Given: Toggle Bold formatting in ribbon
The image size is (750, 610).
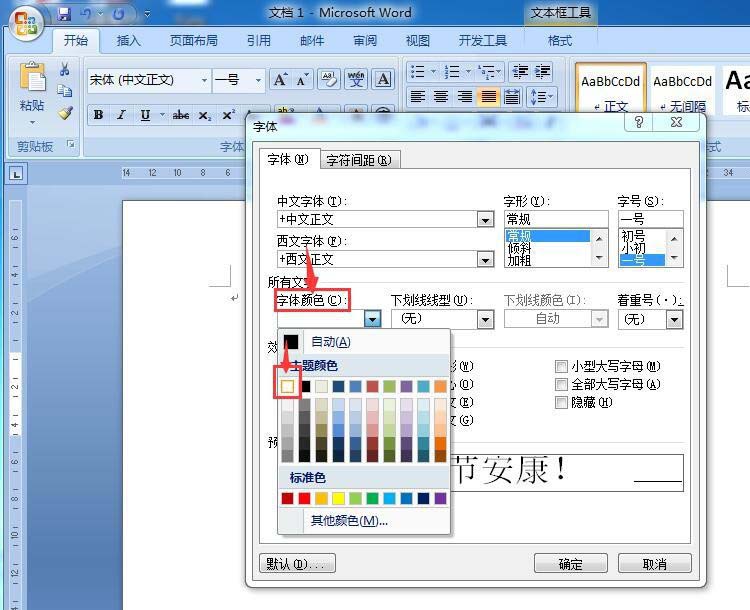Looking at the screenshot, I should tap(98, 115).
